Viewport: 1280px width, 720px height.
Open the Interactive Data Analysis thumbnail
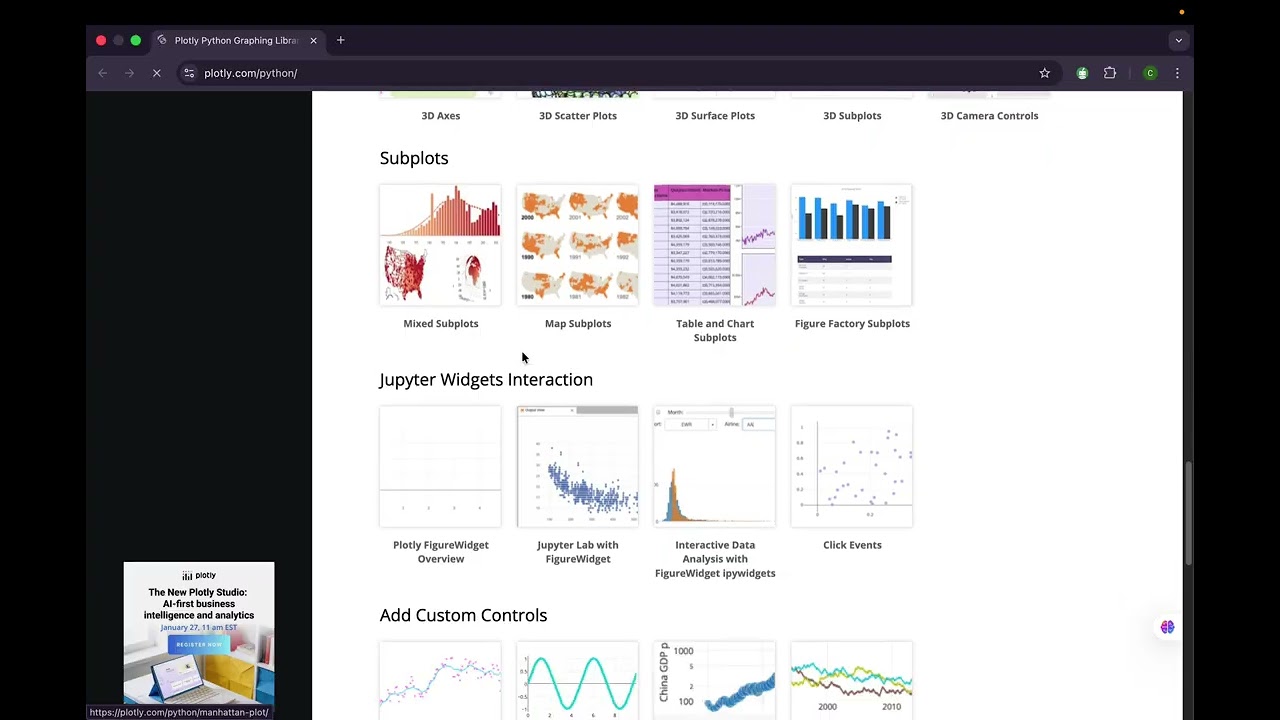pyautogui.click(x=714, y=466)
